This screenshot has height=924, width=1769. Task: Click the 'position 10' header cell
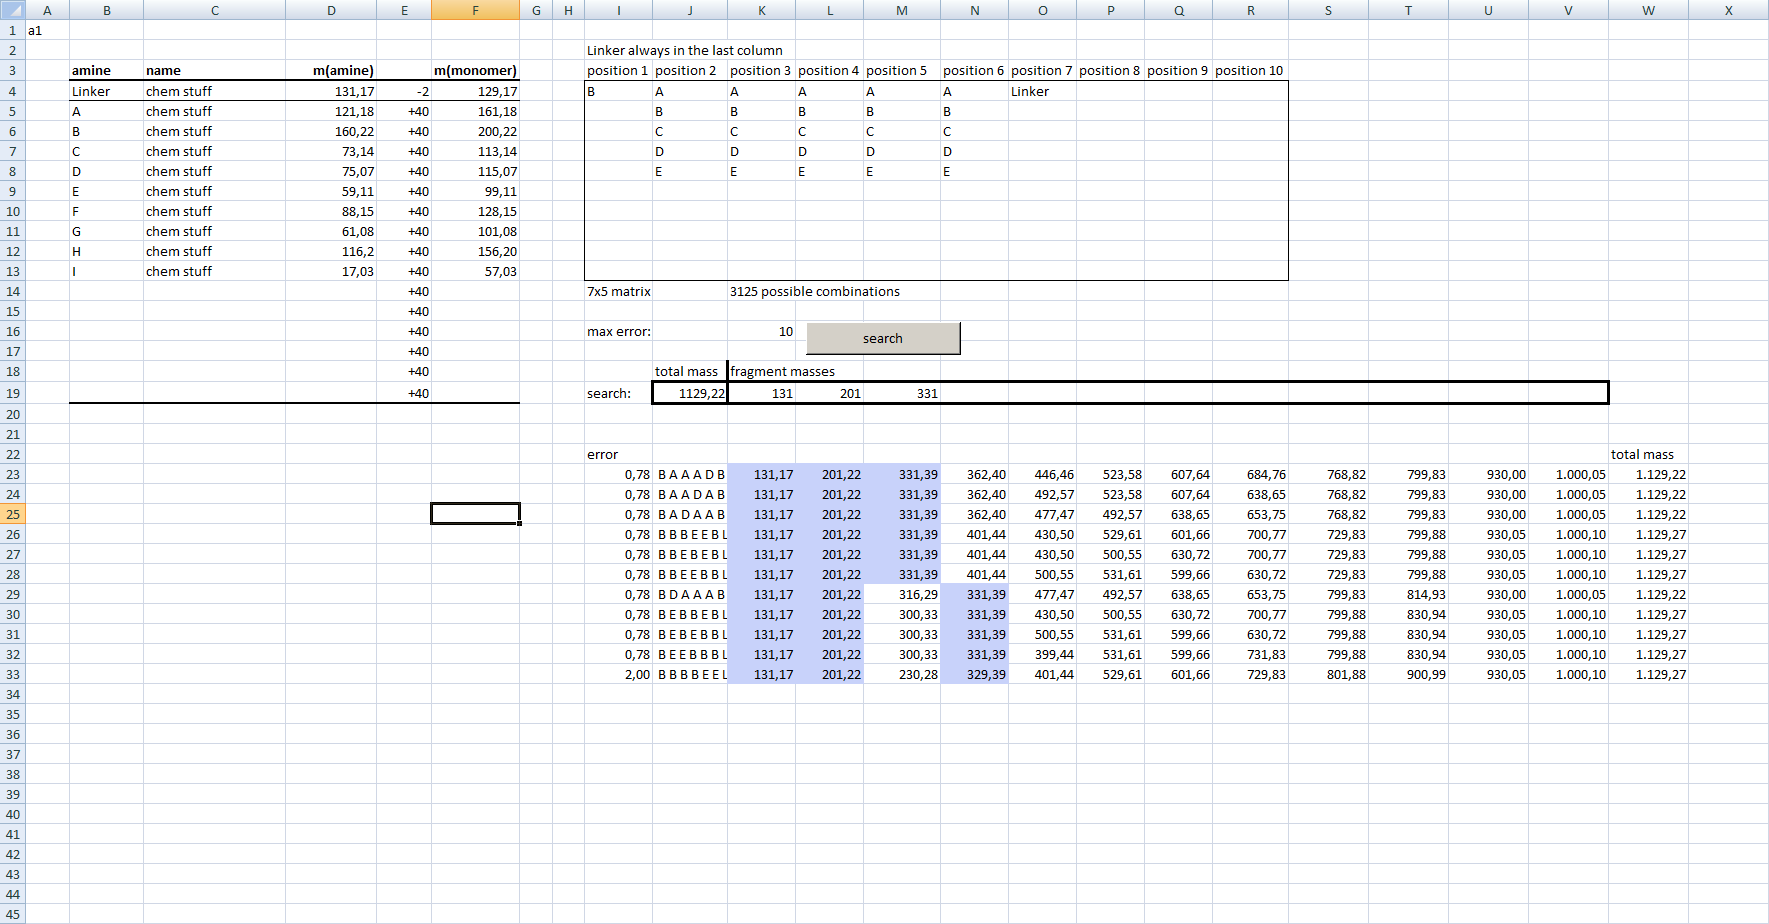tap(1250, 71)
